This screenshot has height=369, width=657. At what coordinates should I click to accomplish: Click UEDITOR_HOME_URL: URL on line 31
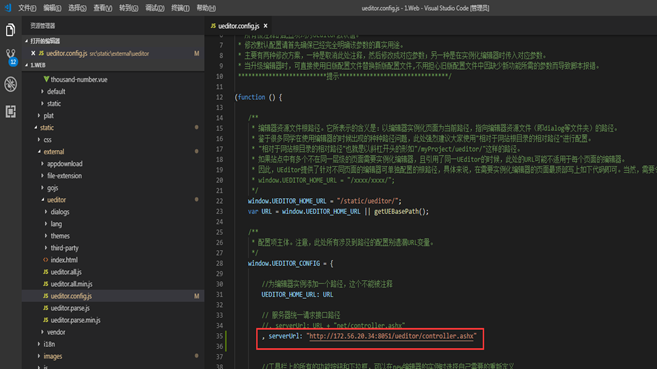tap(297, 294)
